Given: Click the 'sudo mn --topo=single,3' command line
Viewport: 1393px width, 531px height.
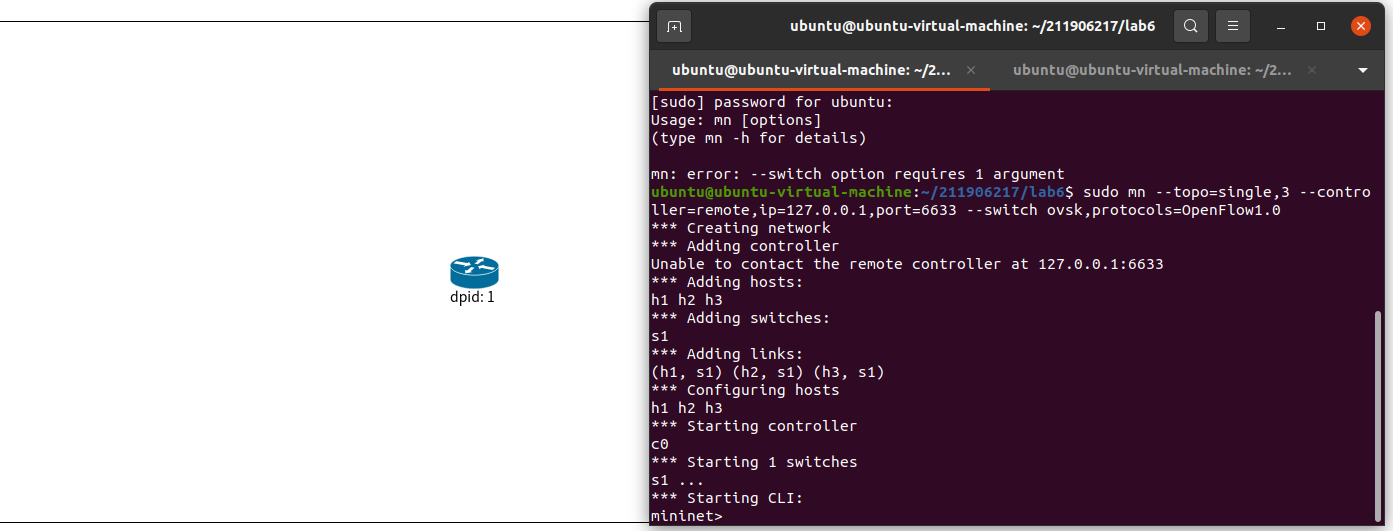Looking at the screenshot, I should pos(1010,201).
